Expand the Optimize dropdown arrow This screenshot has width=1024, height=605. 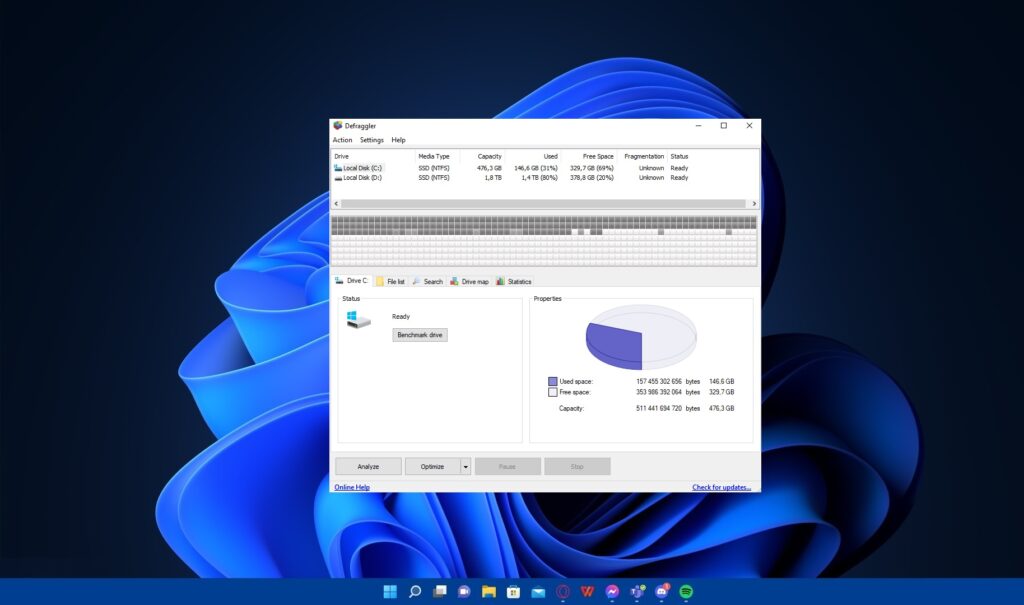pyautogui.click(x=466, y=466)
